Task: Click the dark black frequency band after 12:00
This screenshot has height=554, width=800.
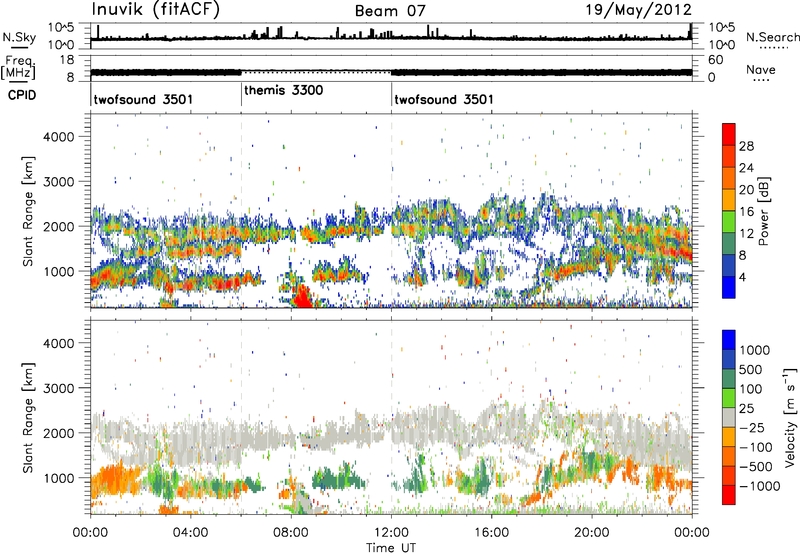Action: pyautogui.click(x=541, y=72)
